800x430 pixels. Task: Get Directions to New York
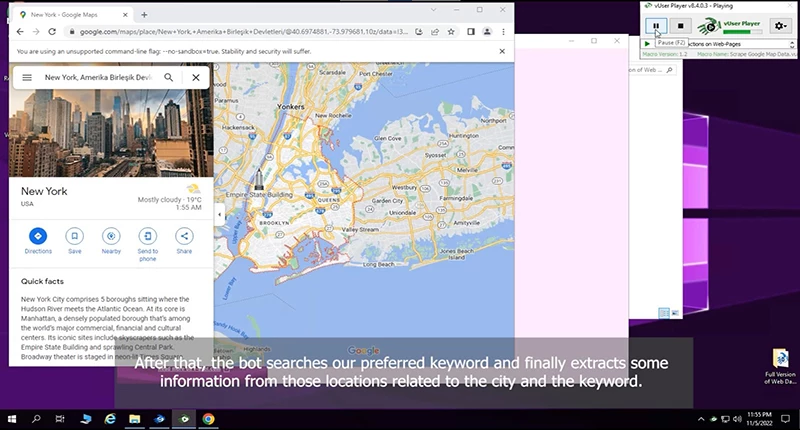pos(38,241)
